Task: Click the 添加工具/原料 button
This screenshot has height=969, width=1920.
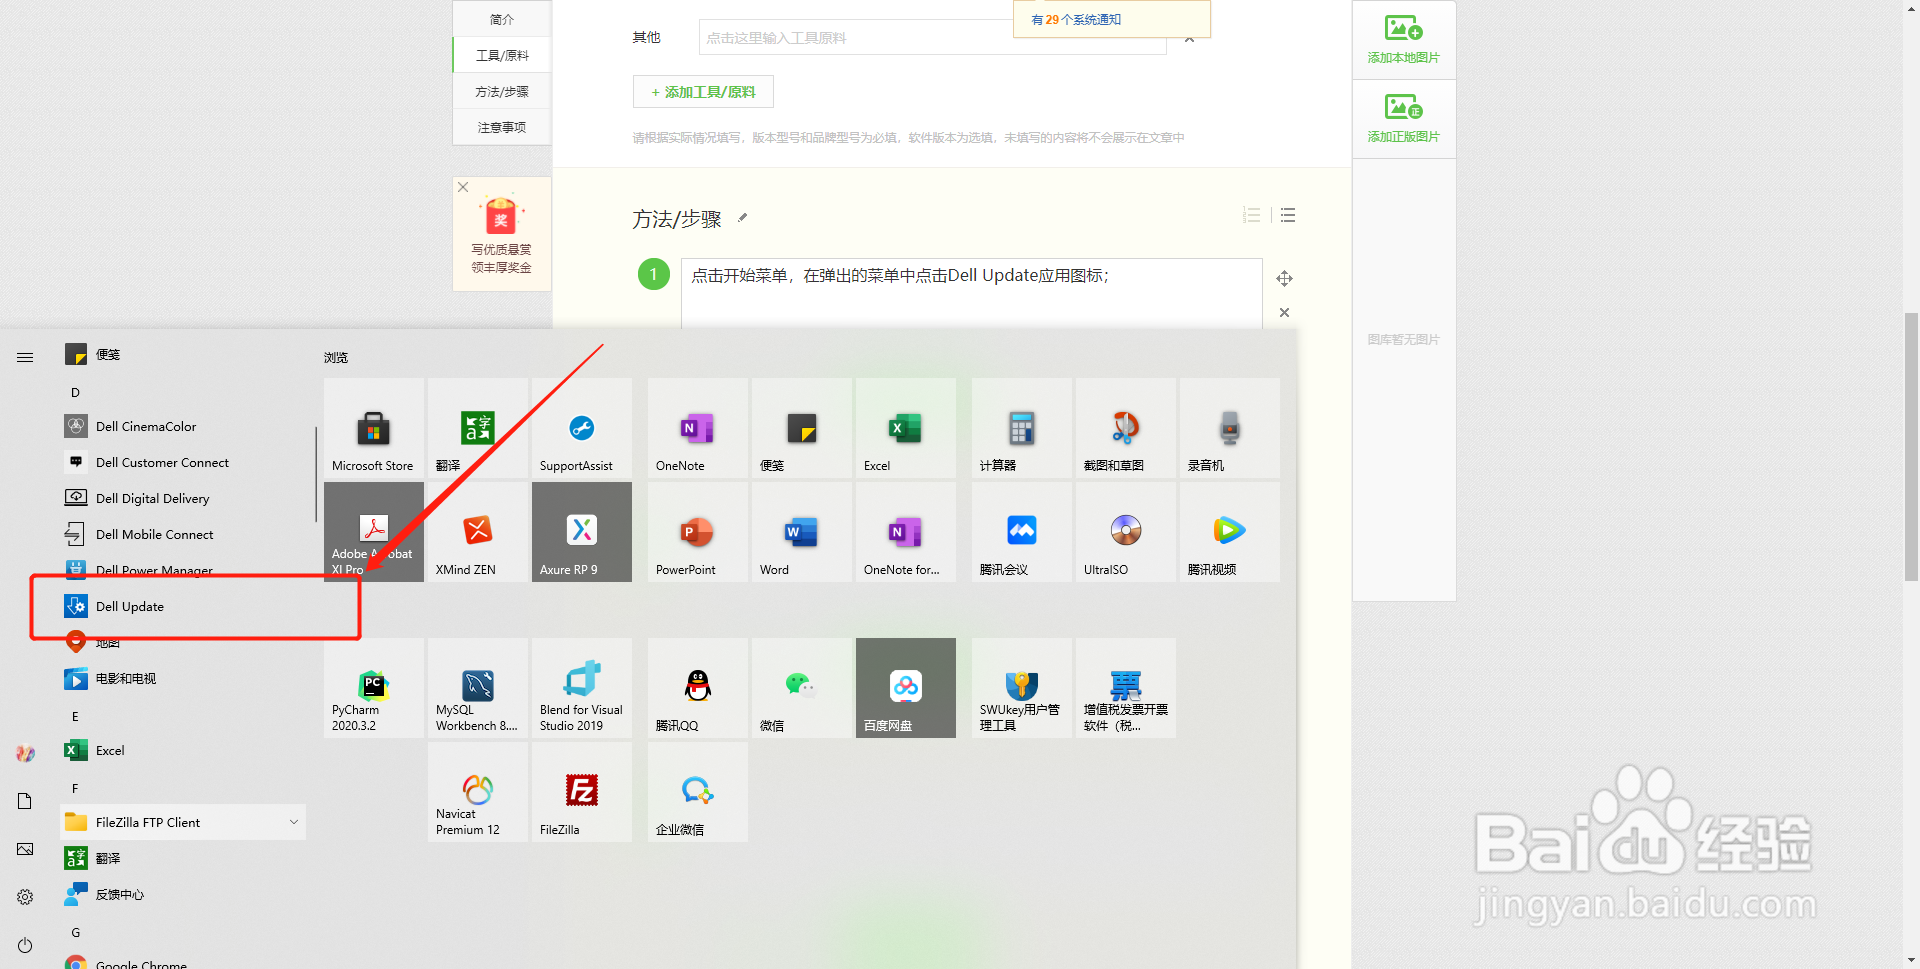Action: click(703, 92)
